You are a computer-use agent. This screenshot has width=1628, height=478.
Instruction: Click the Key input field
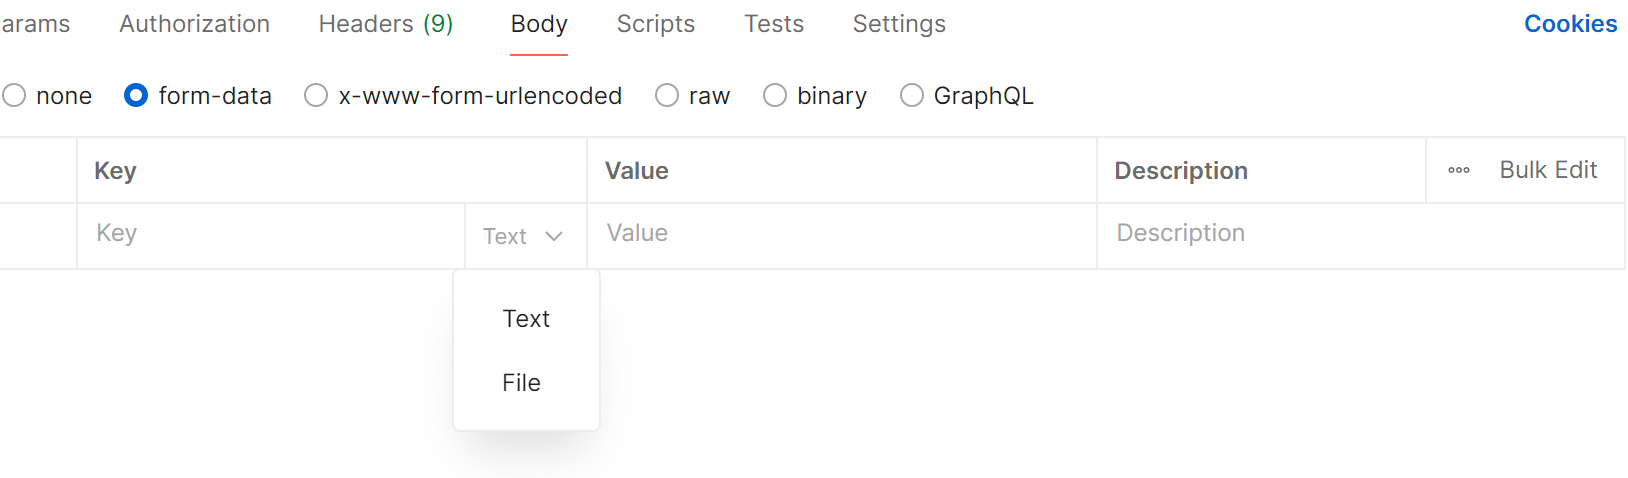click(270, 234)
